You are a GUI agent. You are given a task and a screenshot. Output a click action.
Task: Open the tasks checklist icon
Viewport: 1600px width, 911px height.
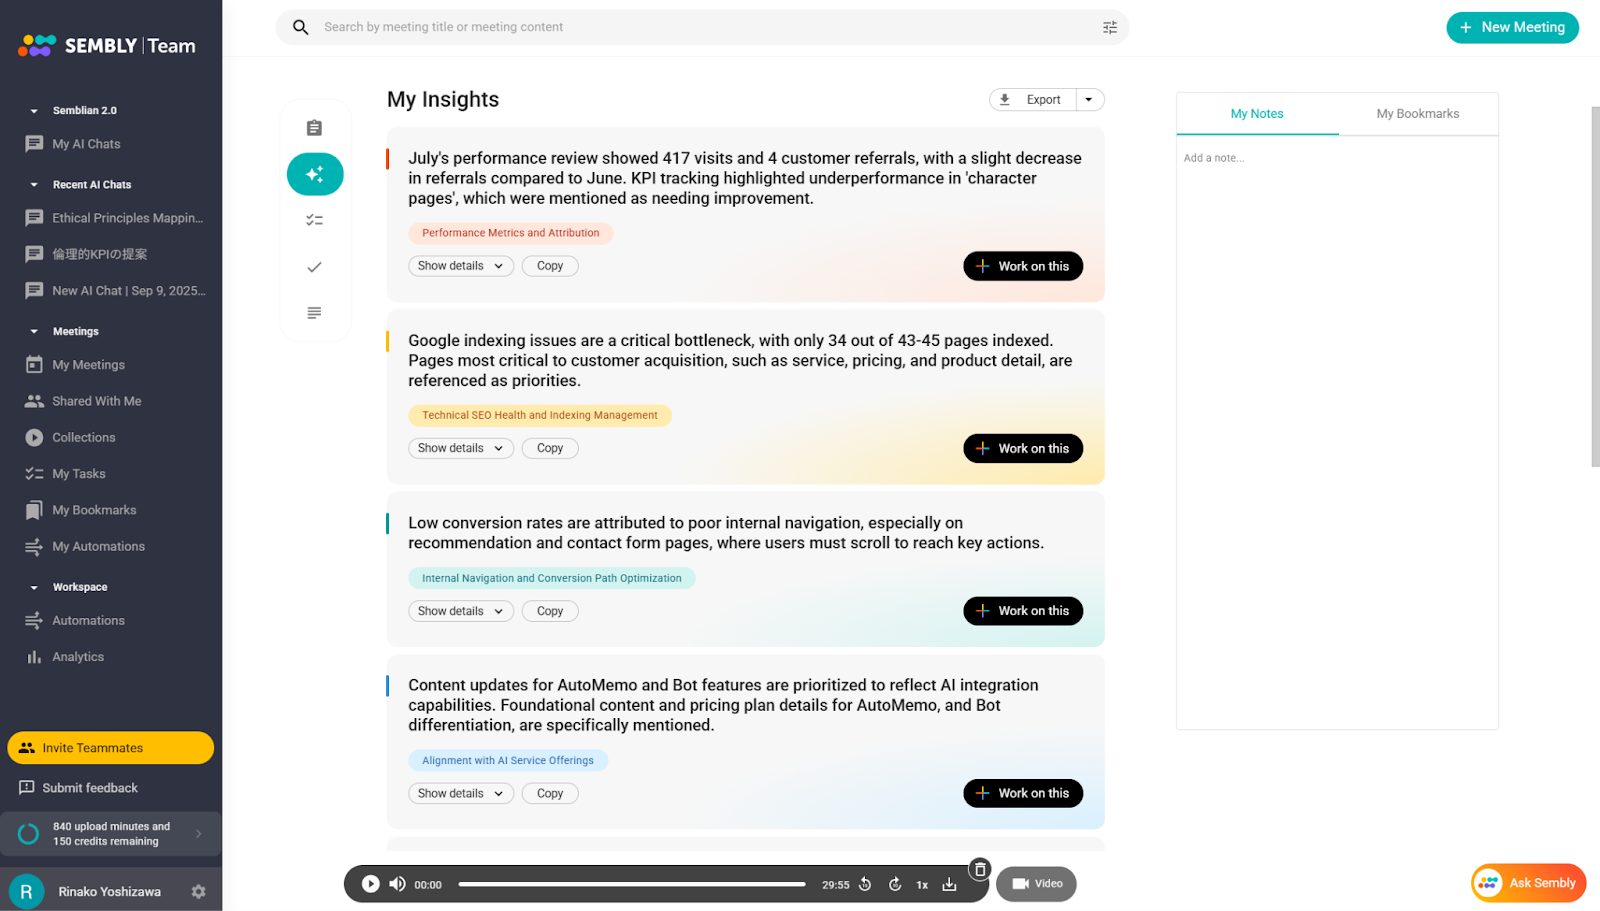click(x=314, y=220)
